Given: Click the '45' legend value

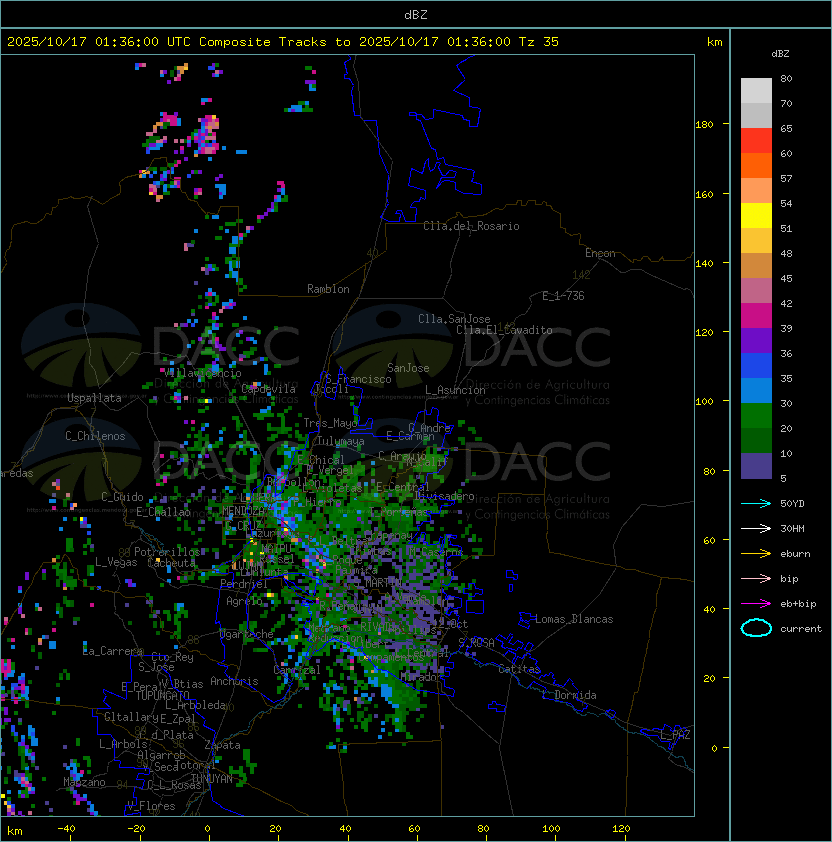Looking at the screenshot, I should point(786,279).
